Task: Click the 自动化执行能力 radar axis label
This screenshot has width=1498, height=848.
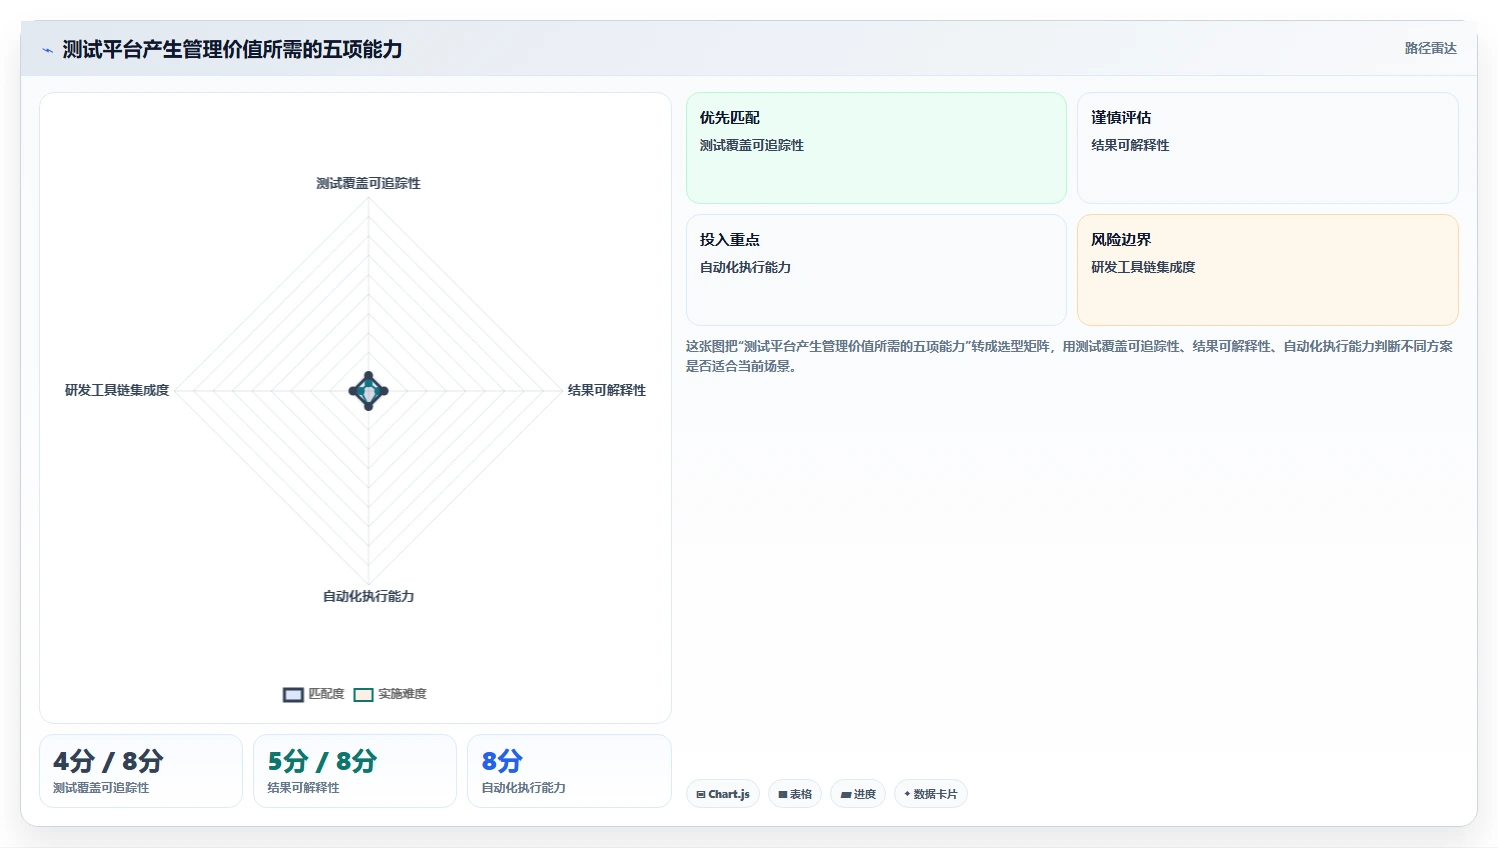Action: (368, 596)
